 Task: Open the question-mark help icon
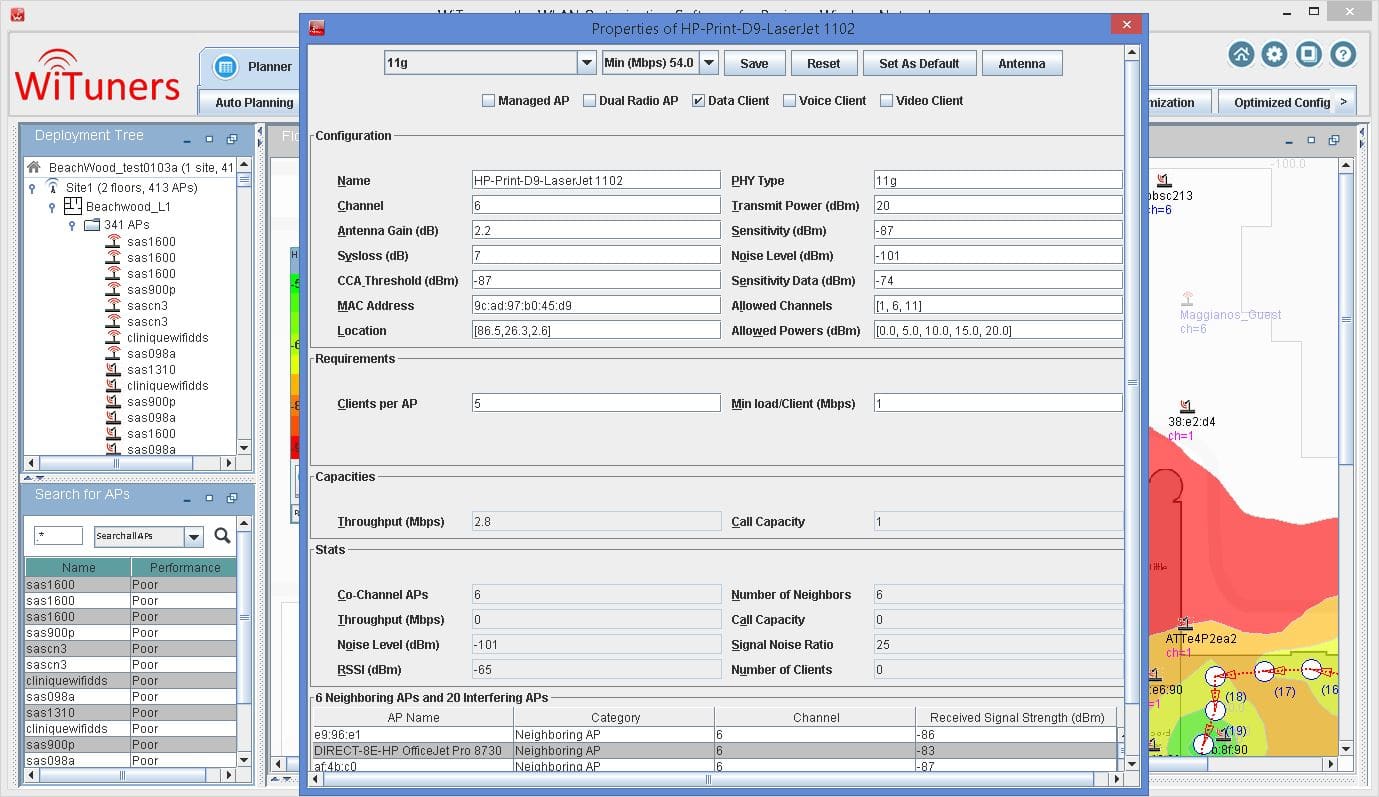pos(1343,55)
